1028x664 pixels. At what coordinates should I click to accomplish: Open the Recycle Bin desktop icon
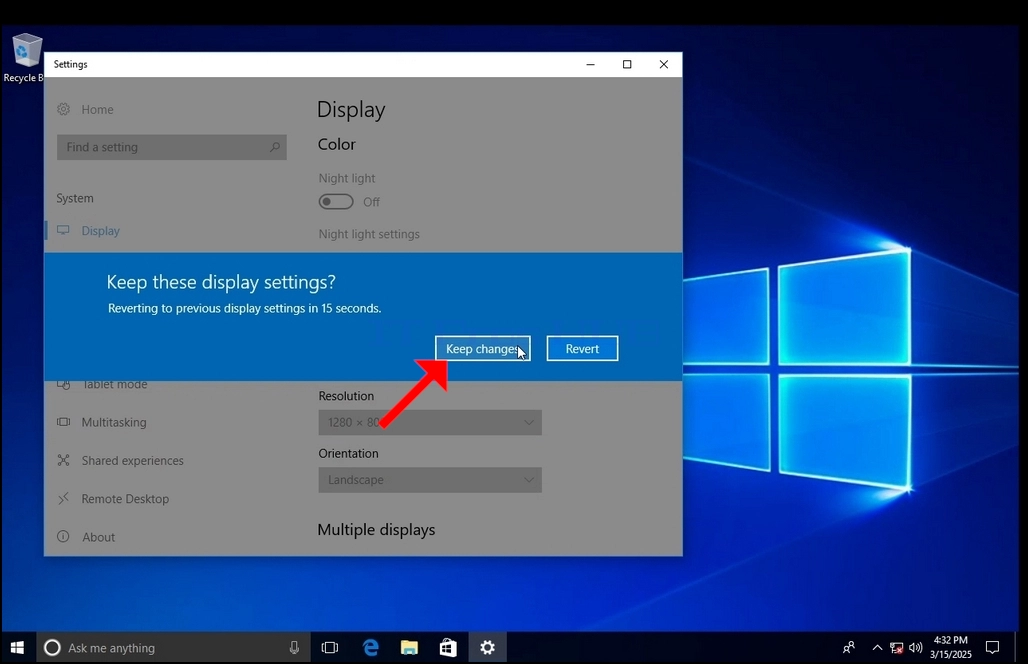(x=25, y=58)
